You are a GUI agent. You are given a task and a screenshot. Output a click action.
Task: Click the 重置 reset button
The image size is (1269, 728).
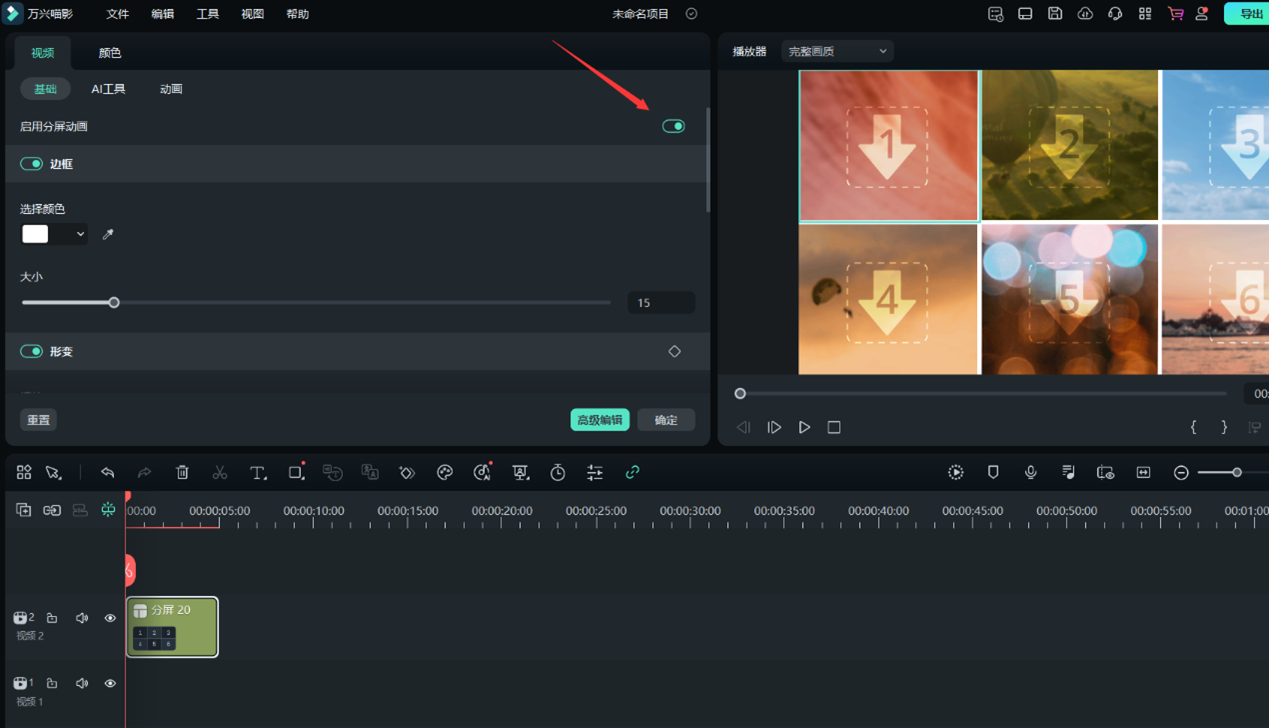(x=39, y=420)
